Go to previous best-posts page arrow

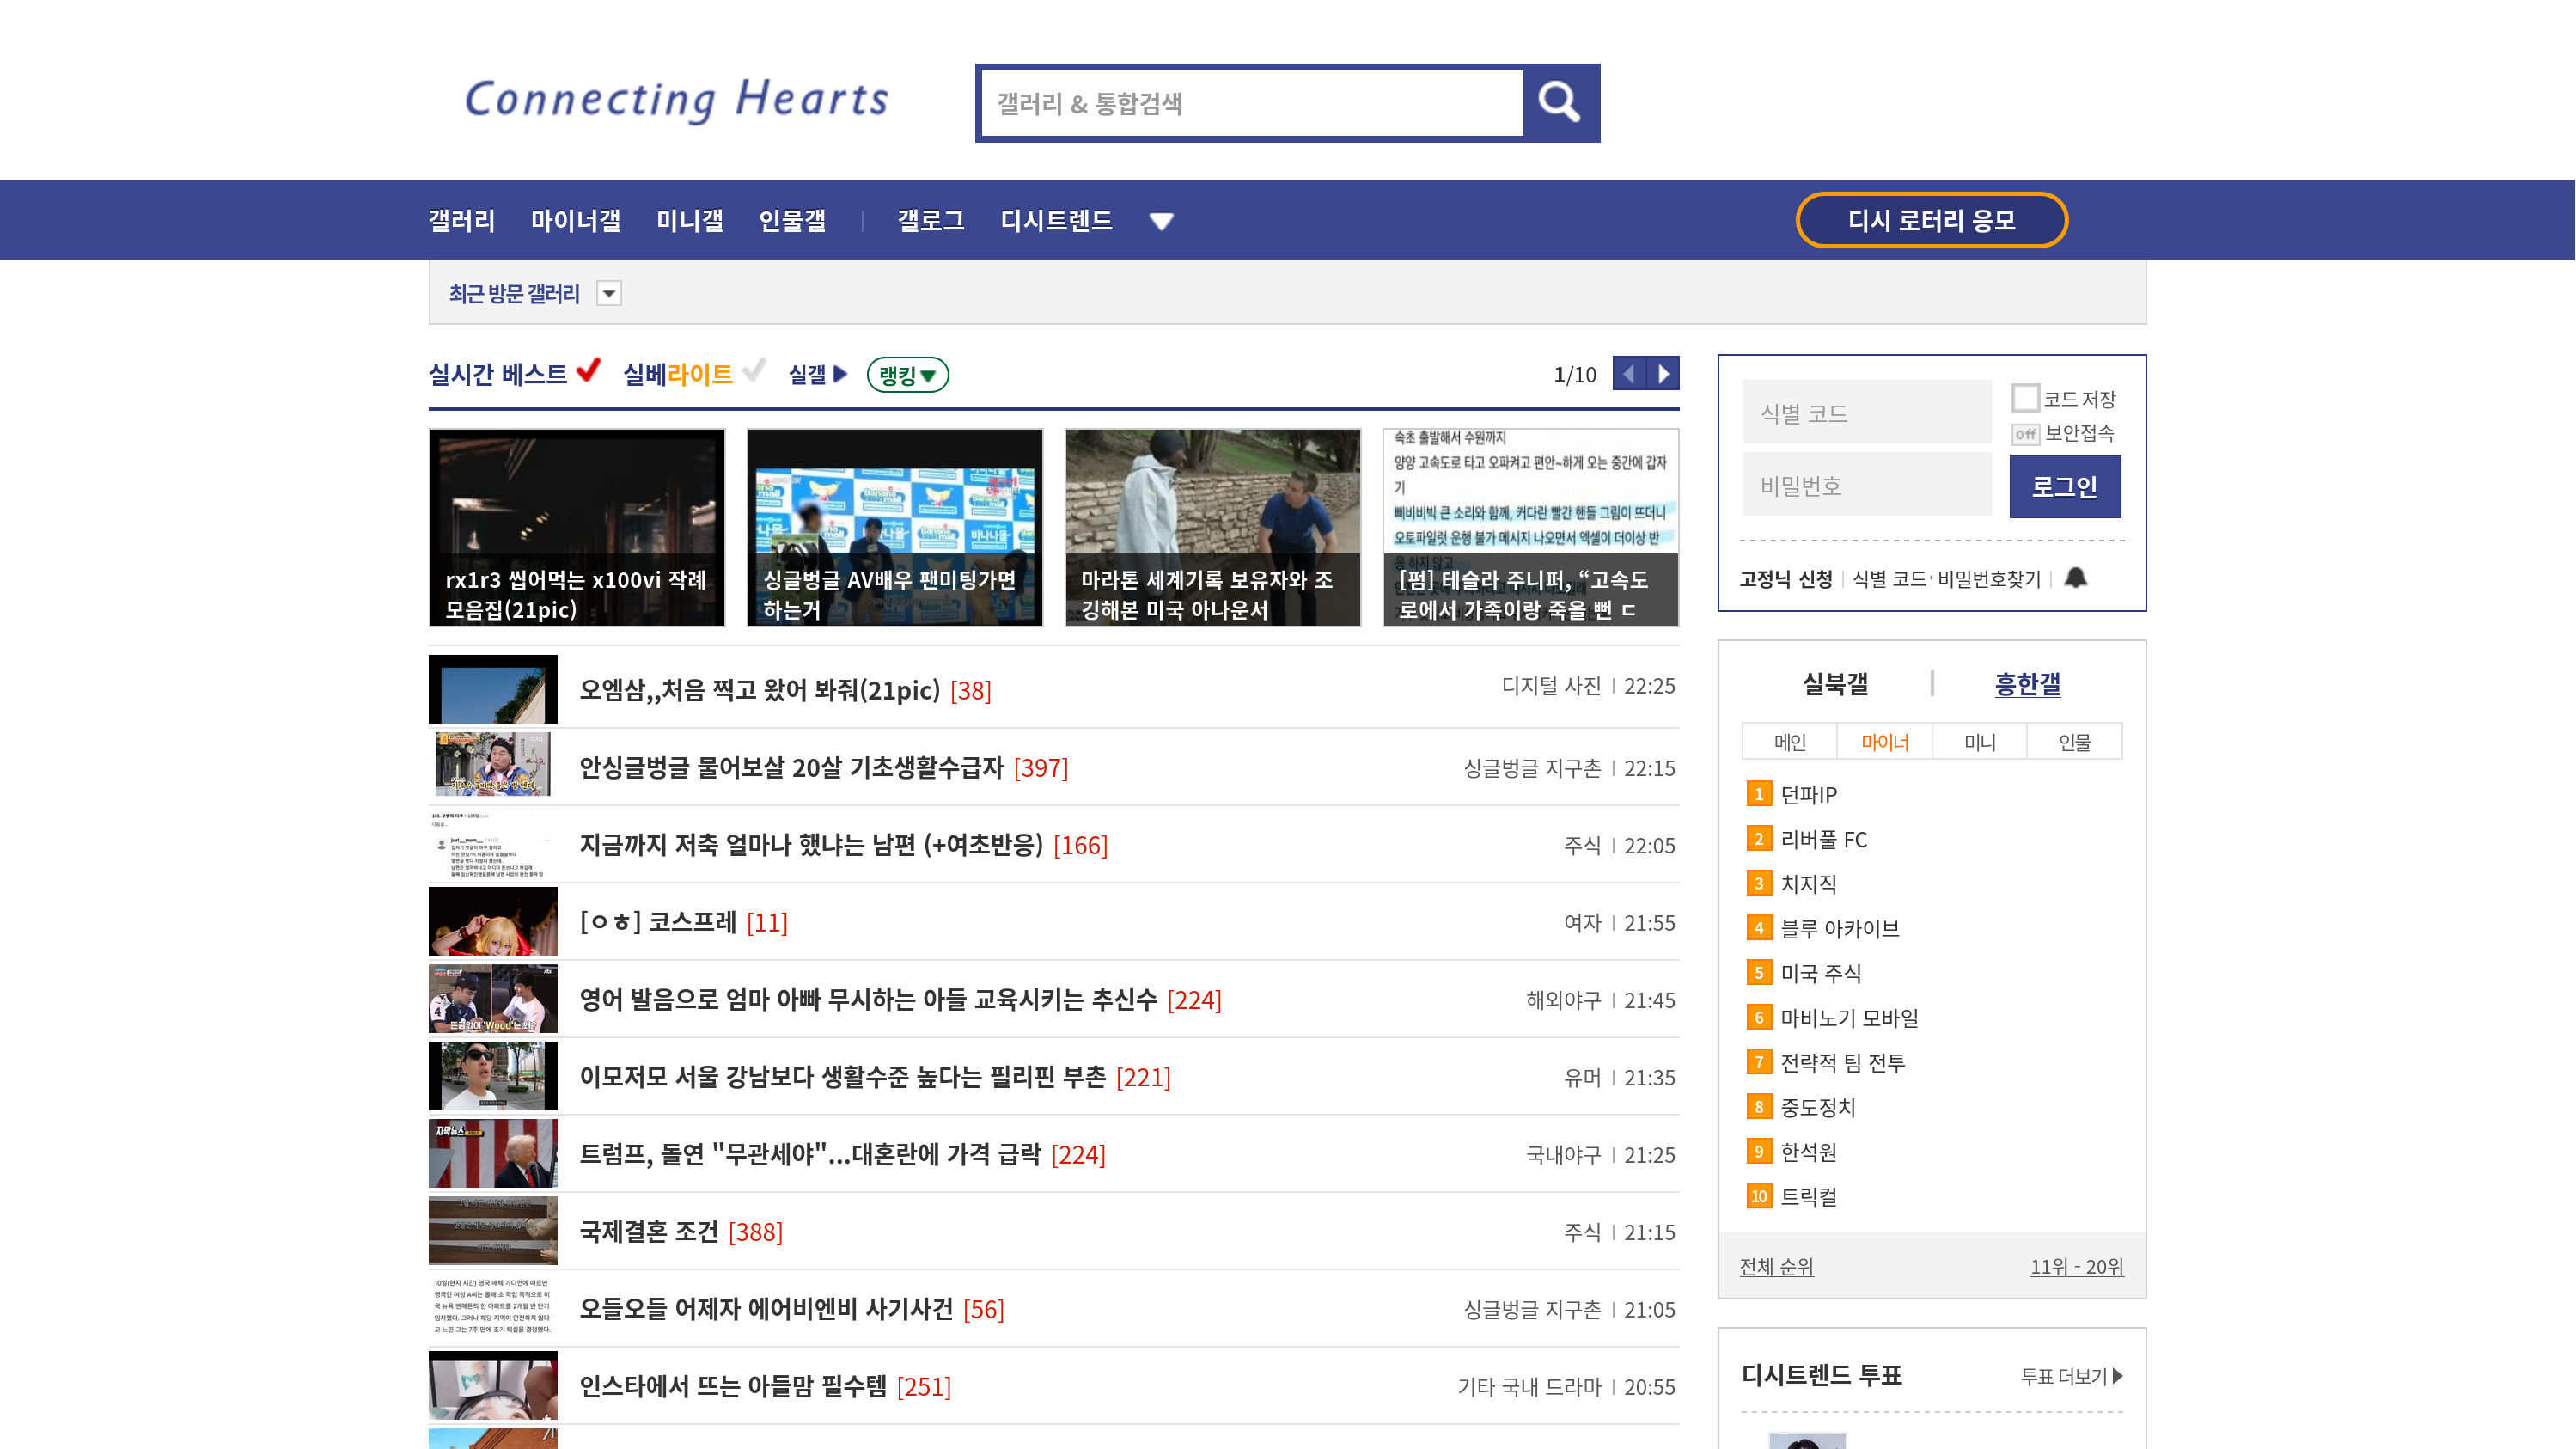[1629, 374]
